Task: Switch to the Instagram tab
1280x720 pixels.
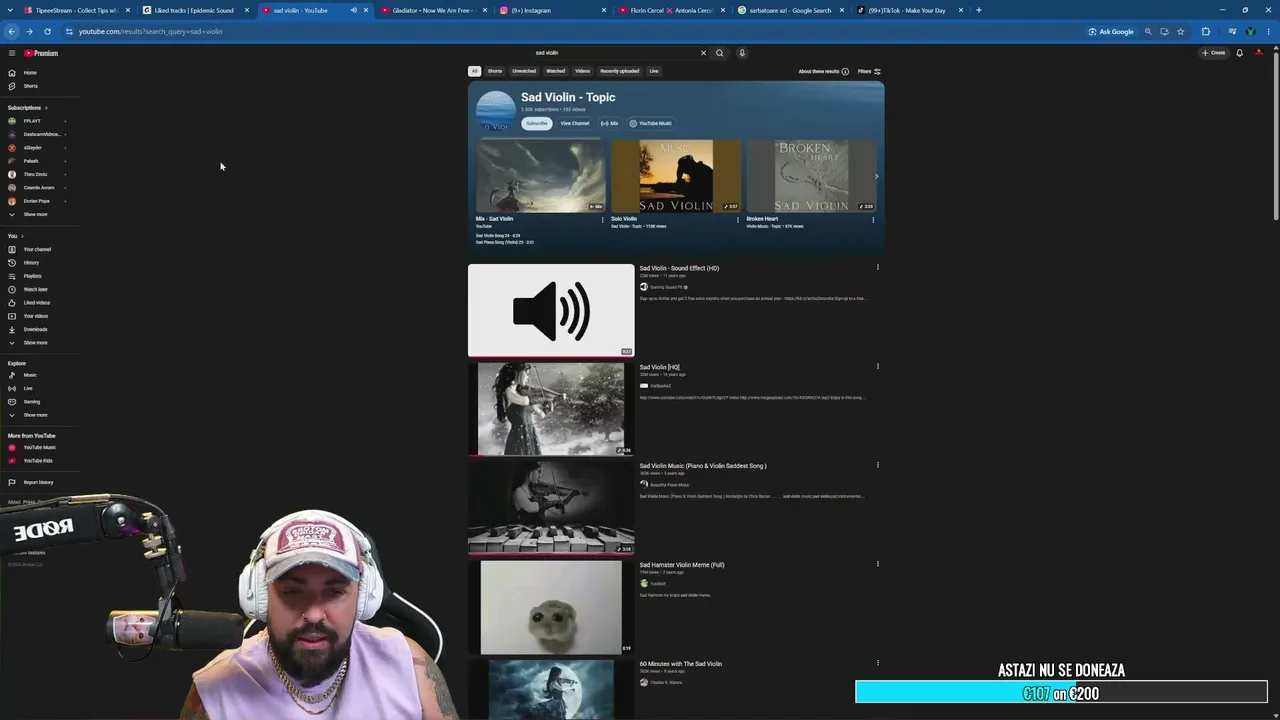Action: pyautogui.click(x=551, y=10)
